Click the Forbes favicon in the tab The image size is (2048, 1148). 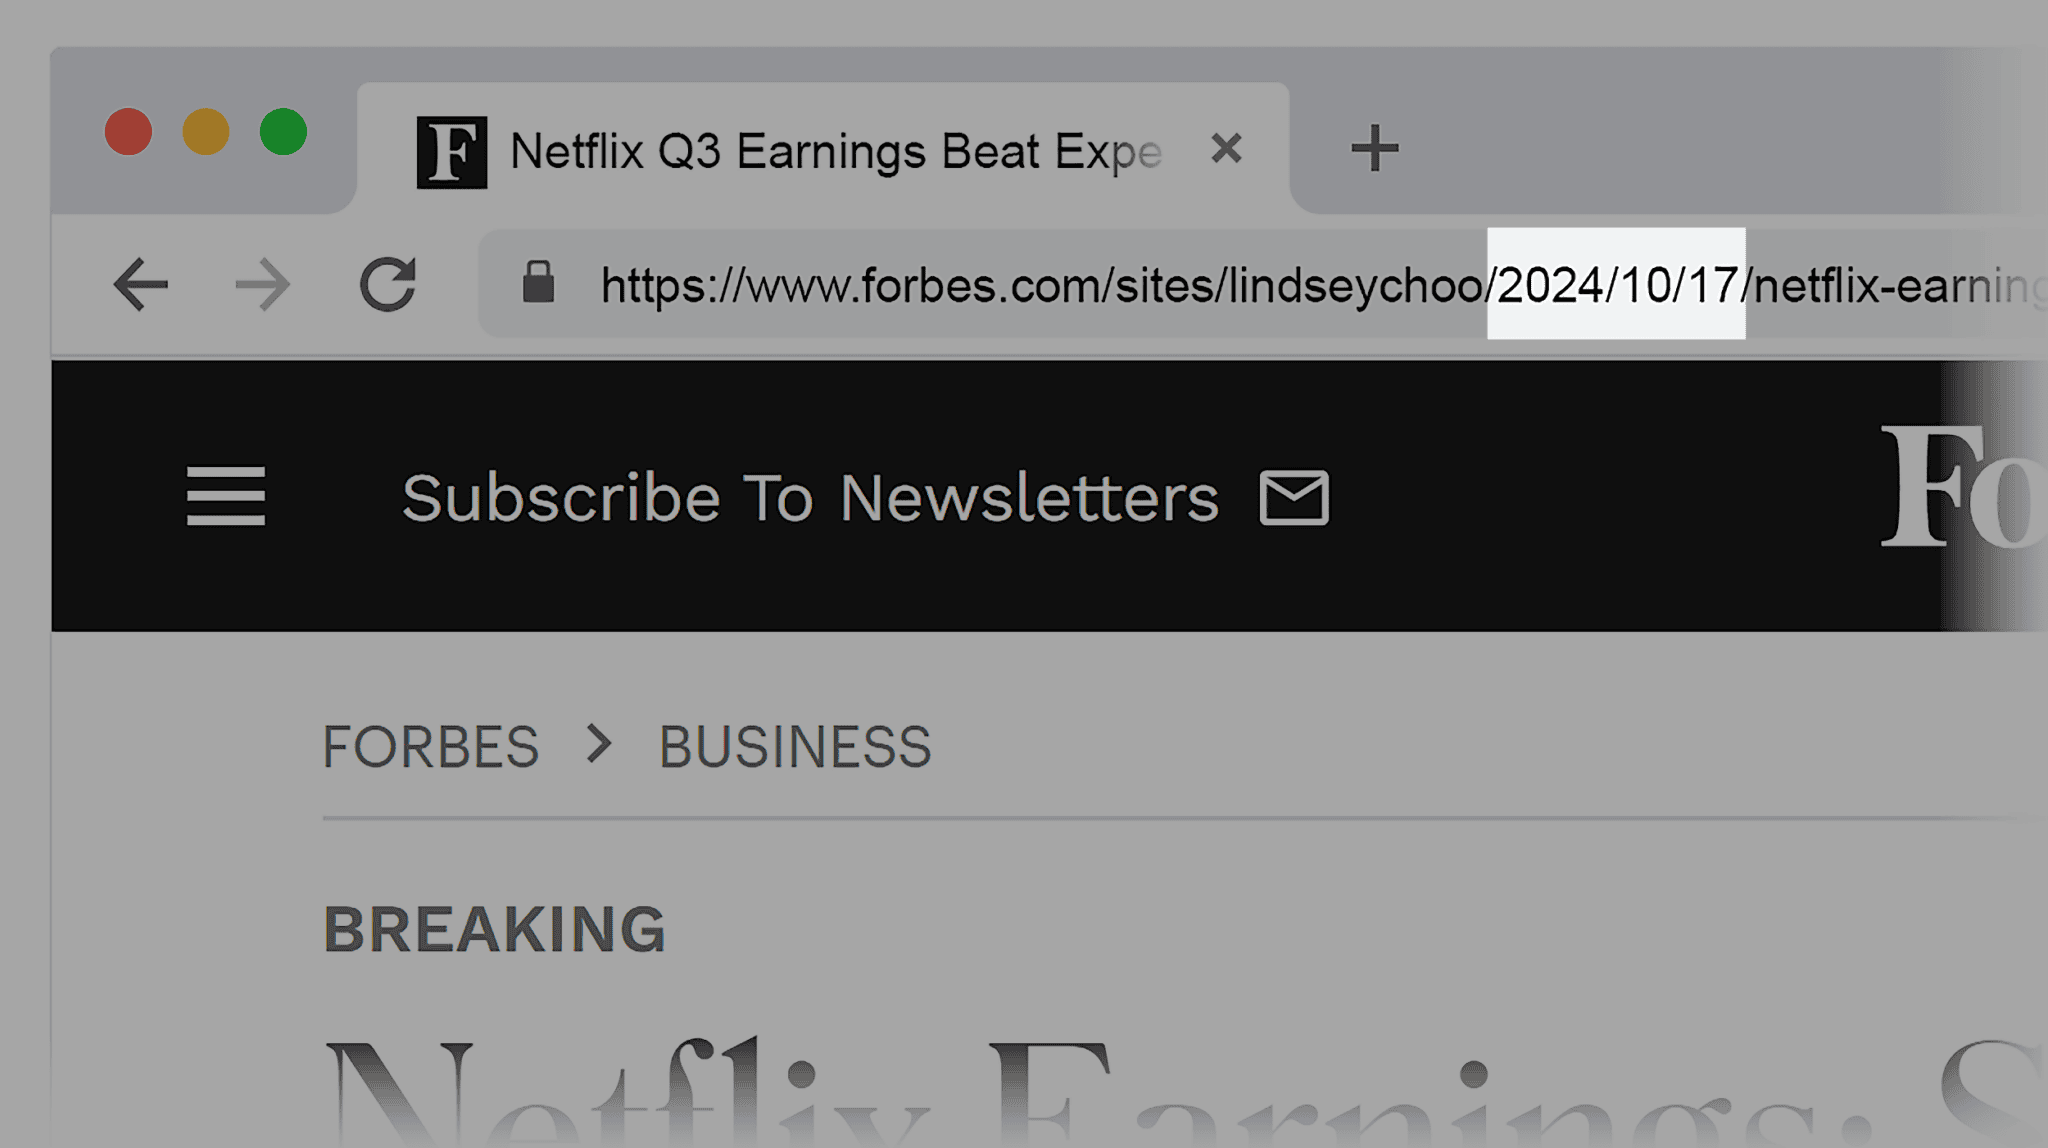point(452,152)
